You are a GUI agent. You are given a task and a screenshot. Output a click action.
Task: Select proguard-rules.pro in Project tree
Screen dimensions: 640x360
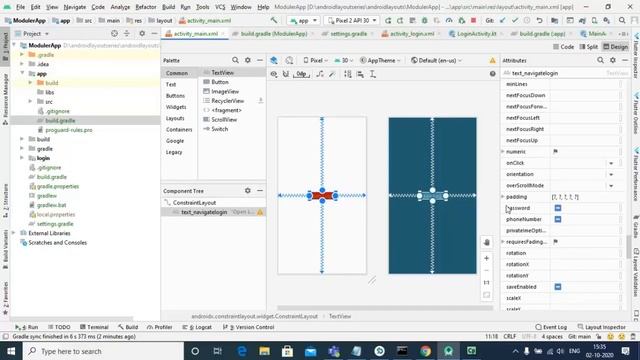[x=69, y=130]
